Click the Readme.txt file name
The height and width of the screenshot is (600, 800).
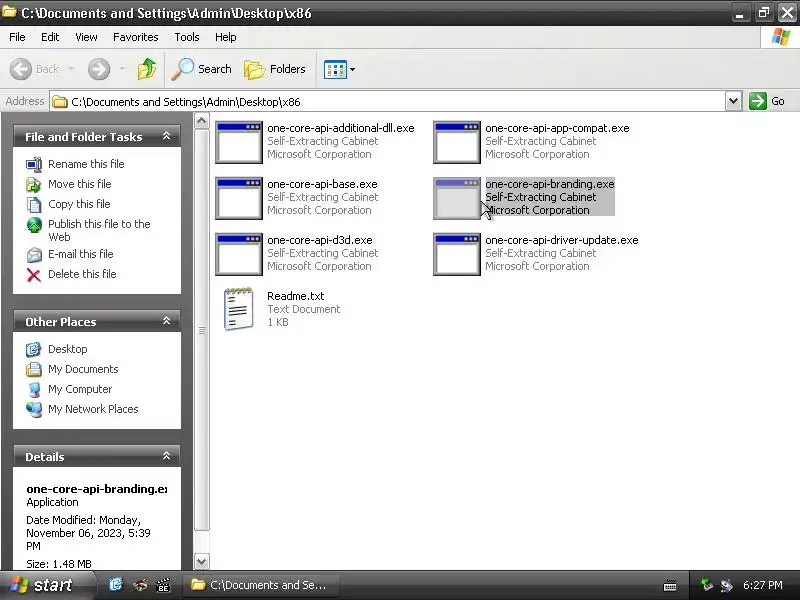point(296,296)
